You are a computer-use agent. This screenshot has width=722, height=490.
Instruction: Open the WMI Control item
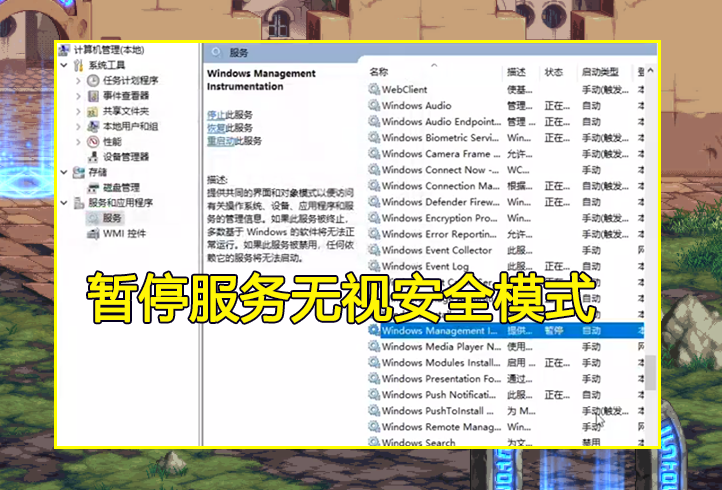[116, 233]
